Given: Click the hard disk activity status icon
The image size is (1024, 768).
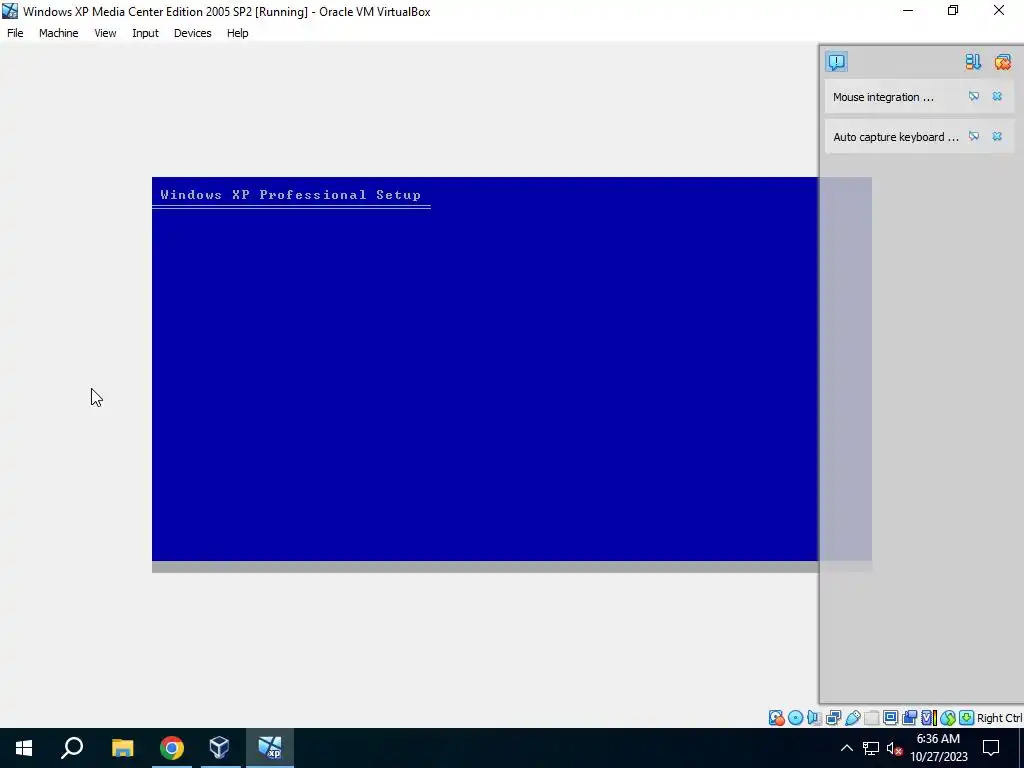Looking at the screenshot, I should point(776,718).
